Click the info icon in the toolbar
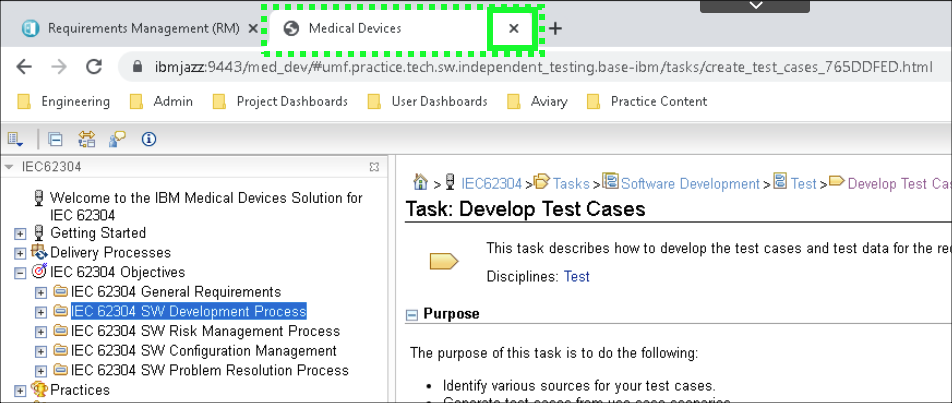The width and height of the screenshot is (952, 403). click(149, 139)
